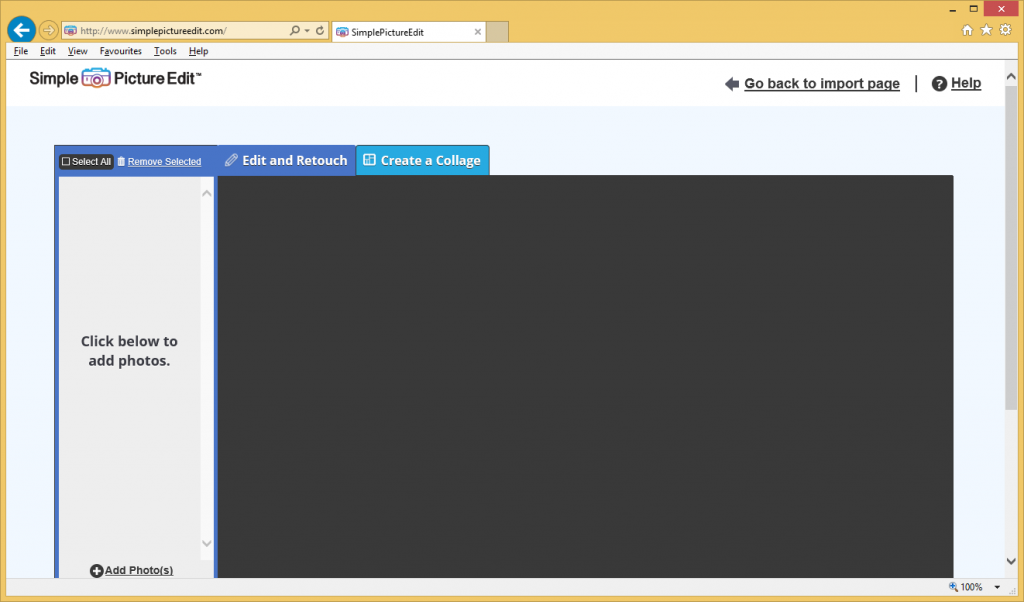This screenshot has width=1024, height=602.
Task: Close the SimplePictureEdit tab
Action: 477,31
